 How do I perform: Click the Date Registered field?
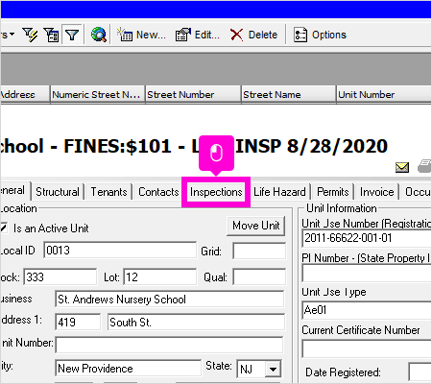pos(420,372)
